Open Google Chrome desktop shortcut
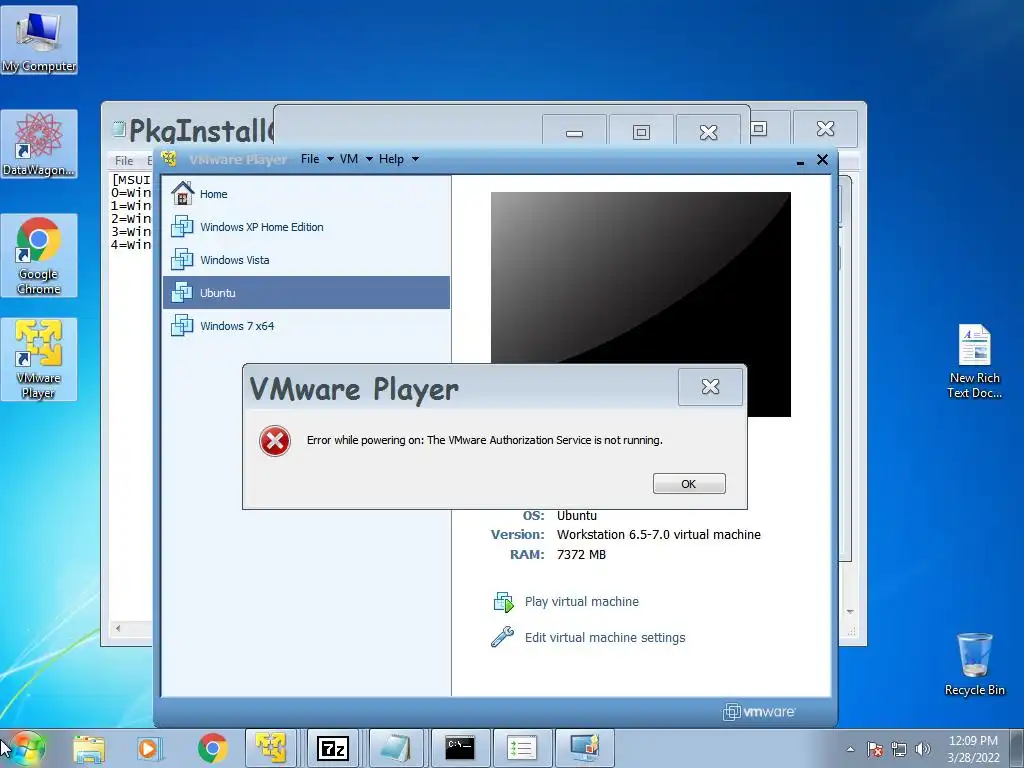Screen dimensions: 1024x768 (x=39, y=255)
